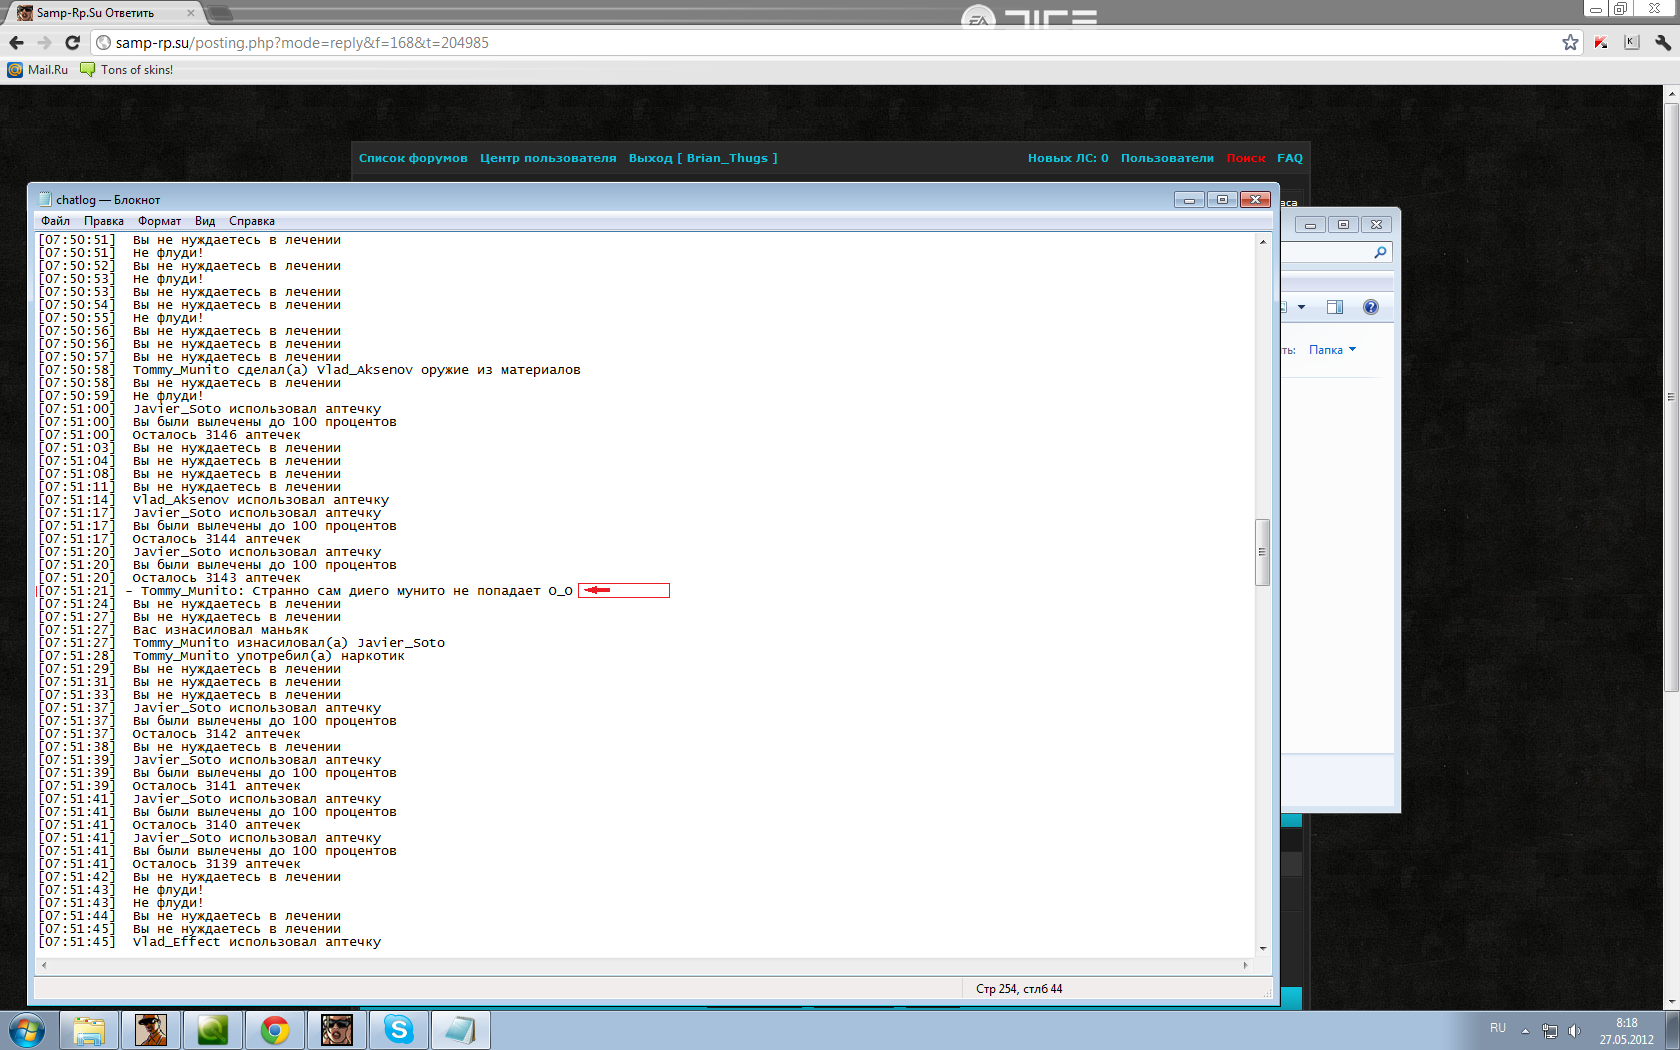Open the Tons of skins! bookmark
1680x1050 pixels.
tap(126, 70)
